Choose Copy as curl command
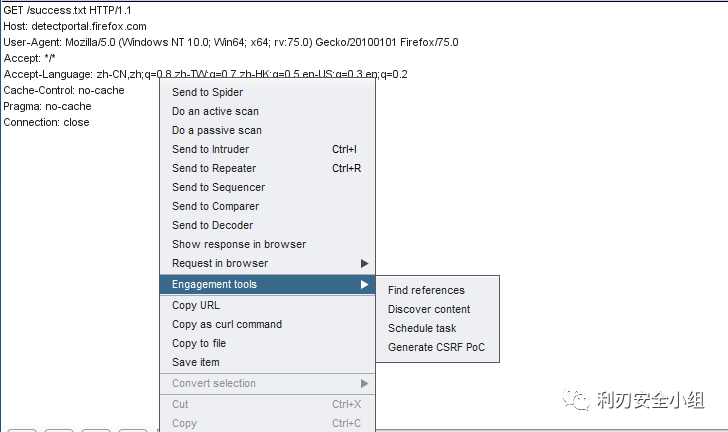Image resolution: width=728 pixels, height=432 pixels. [226, 324]
